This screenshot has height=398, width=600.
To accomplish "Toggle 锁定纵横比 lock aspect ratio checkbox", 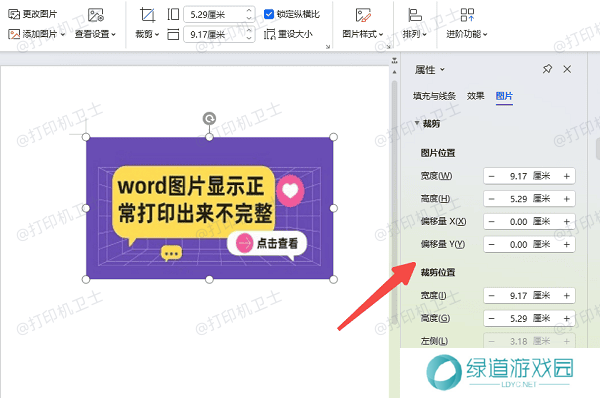I will click(269, 14).
